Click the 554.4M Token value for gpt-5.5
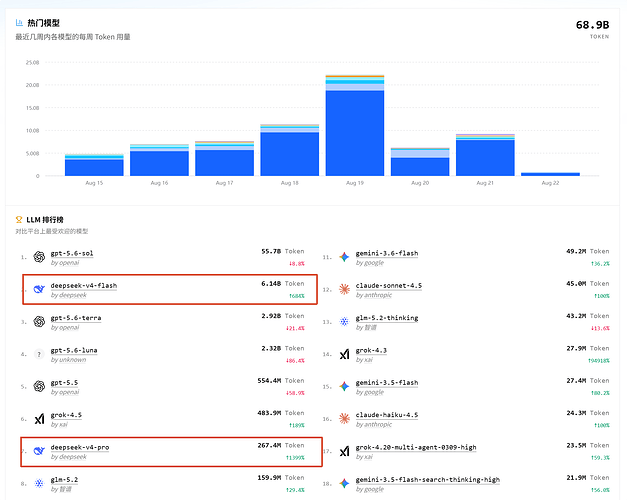 coord(281,381)
